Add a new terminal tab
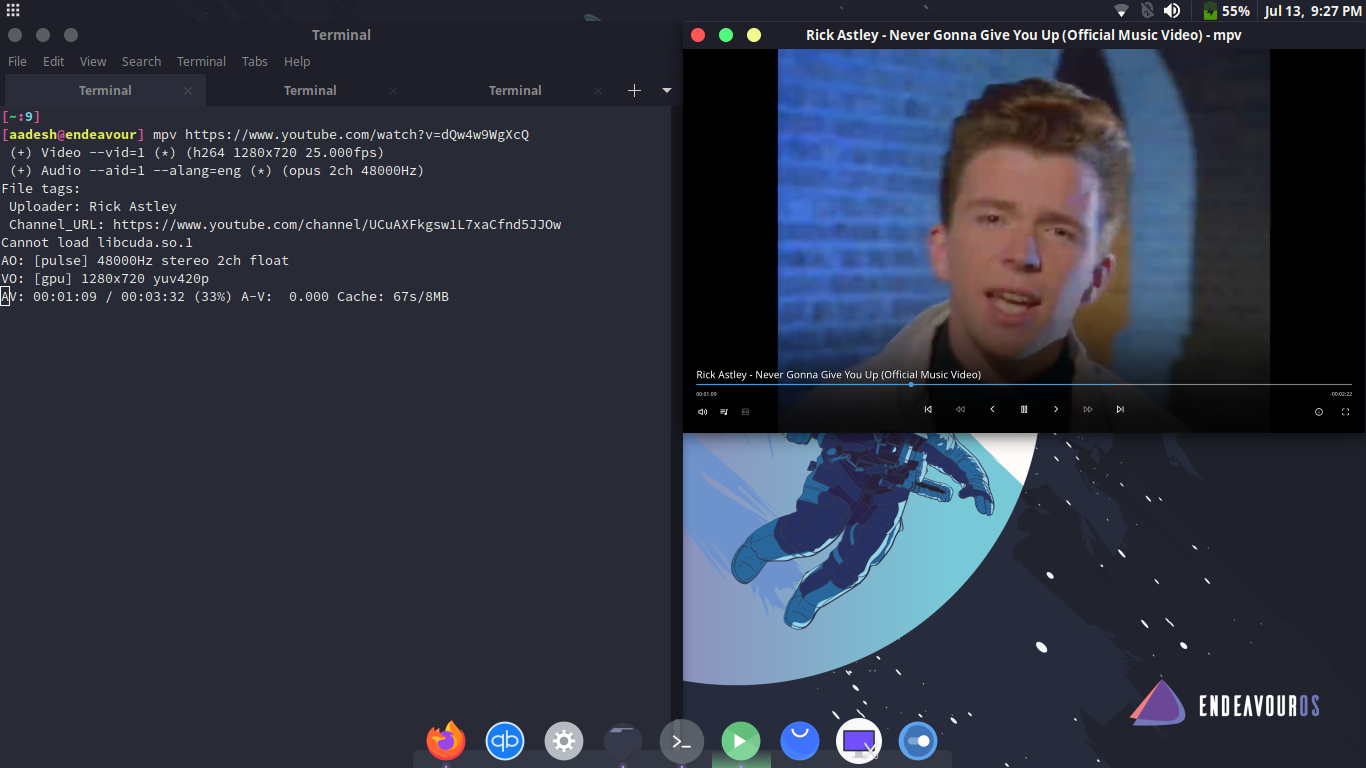The image size is (1366, 768). (x=634, y=90)
